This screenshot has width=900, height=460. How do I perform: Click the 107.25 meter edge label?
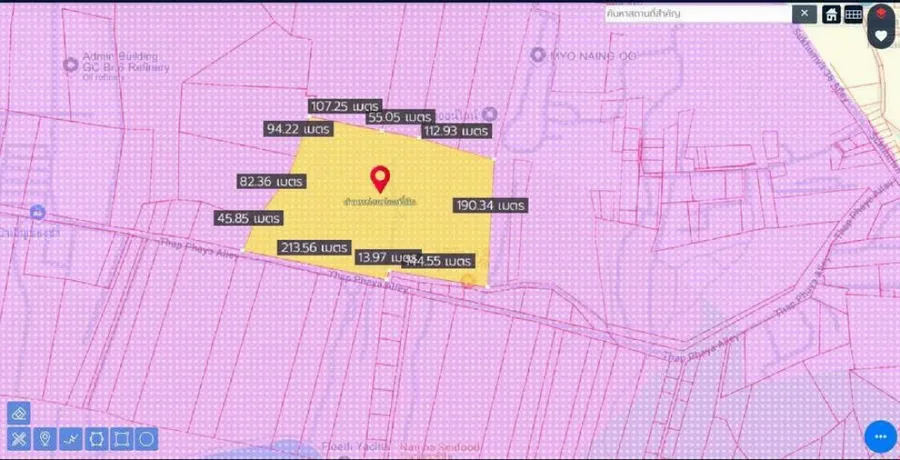click(343, 106)
